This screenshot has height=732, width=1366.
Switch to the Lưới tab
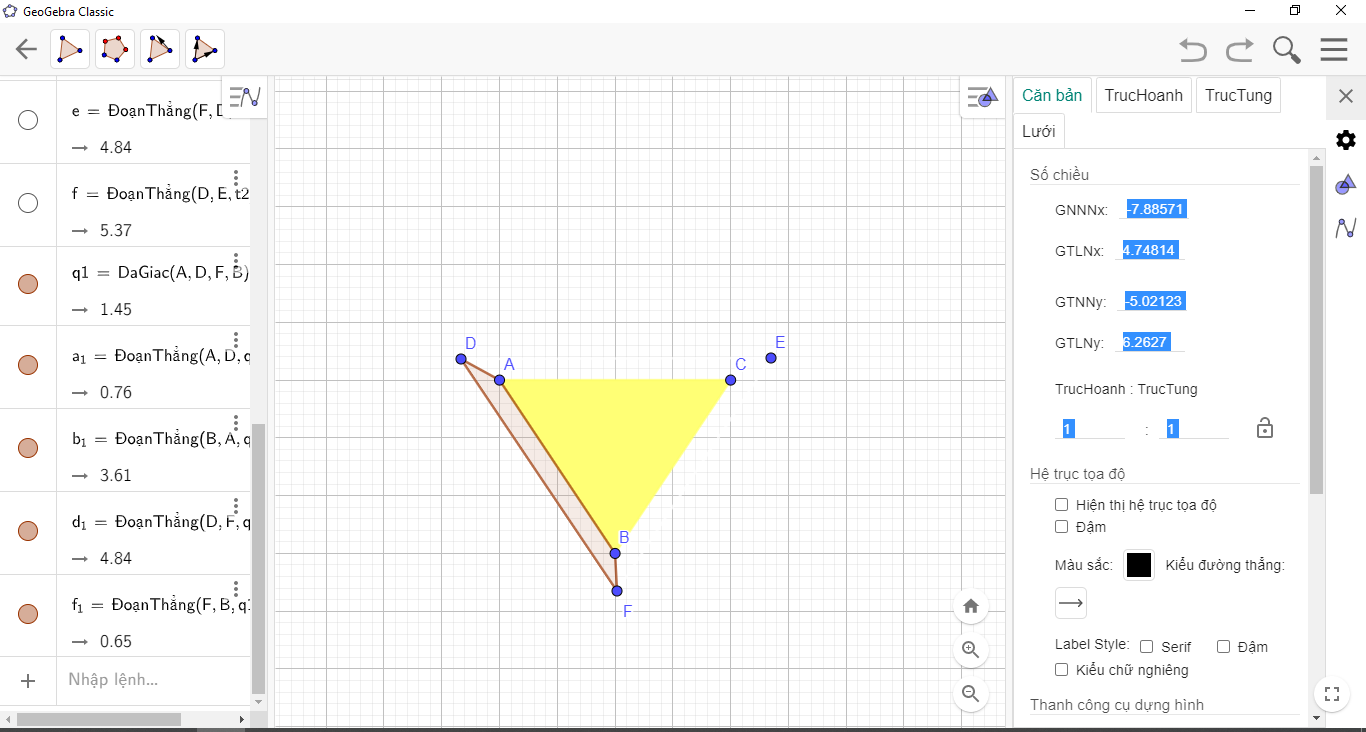[1038, 131]
